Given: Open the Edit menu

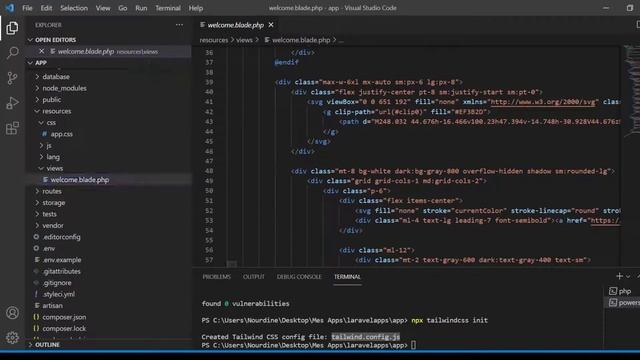Looking at the screenshot, I should 46,8.
